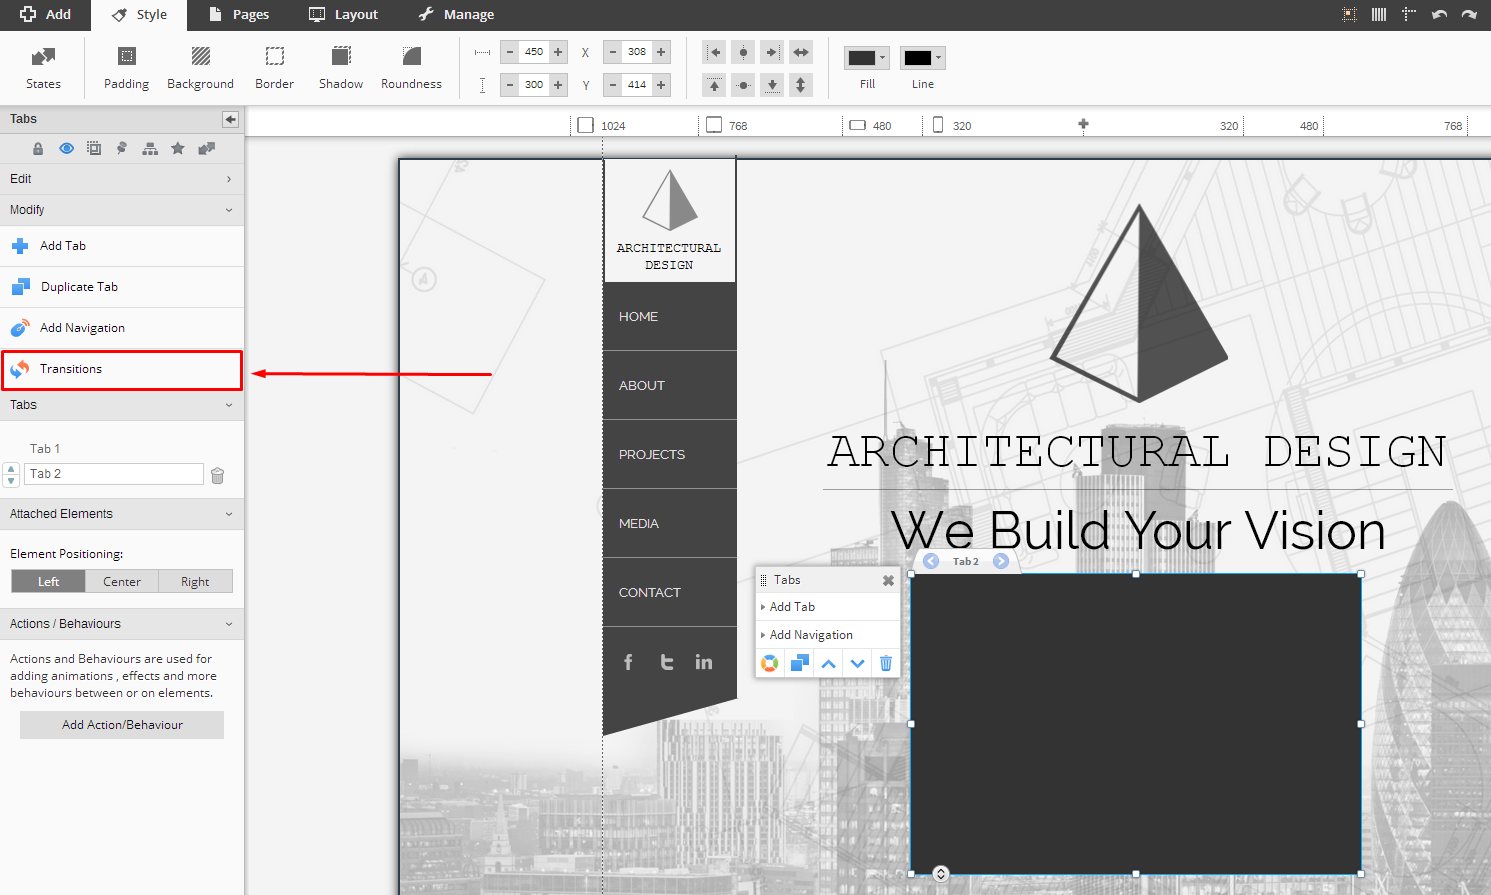This screenshot has height=895, width=1491.
Task: Click the star favorite icon
Action: point(178,148)
